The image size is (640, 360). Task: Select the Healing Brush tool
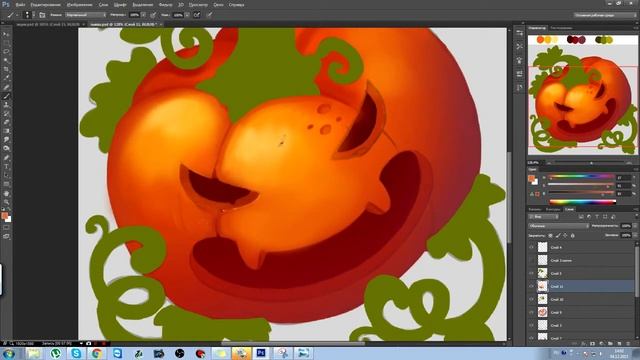6,87
